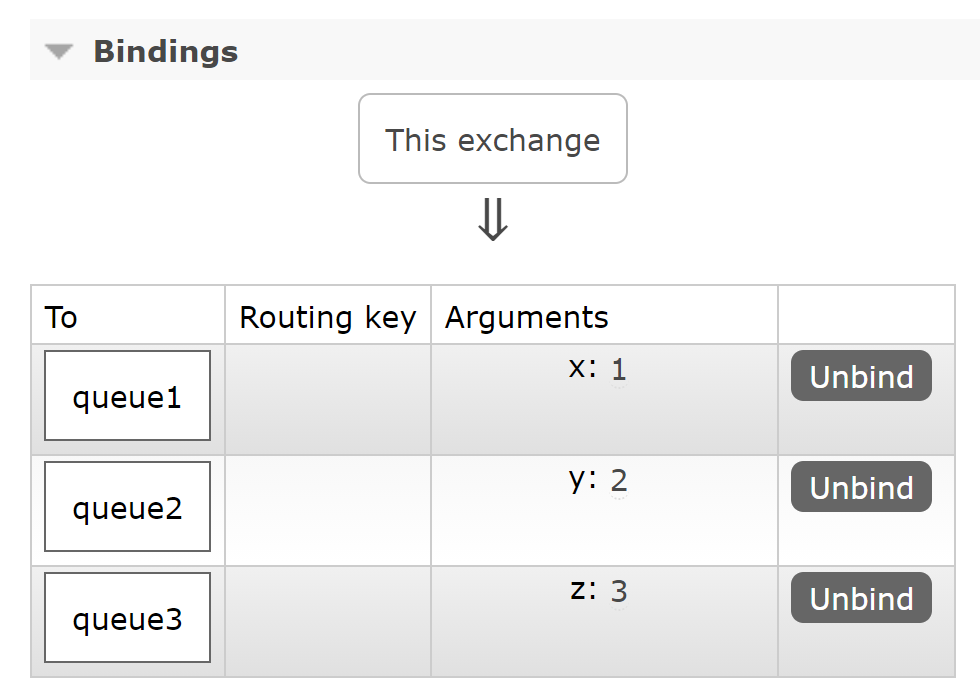Click the This exchange box
This screenshot has width=980, height=695.
[x=492, y=139]
